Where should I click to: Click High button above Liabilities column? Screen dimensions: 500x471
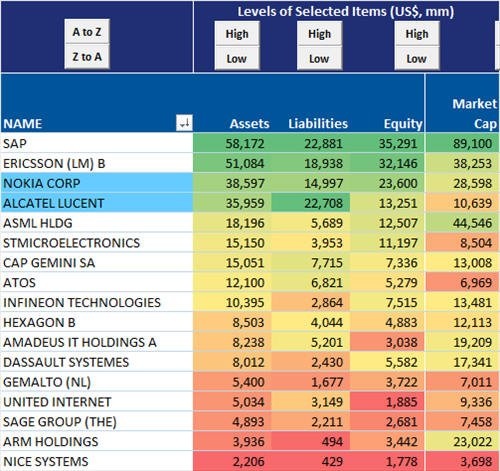point(319,34)
